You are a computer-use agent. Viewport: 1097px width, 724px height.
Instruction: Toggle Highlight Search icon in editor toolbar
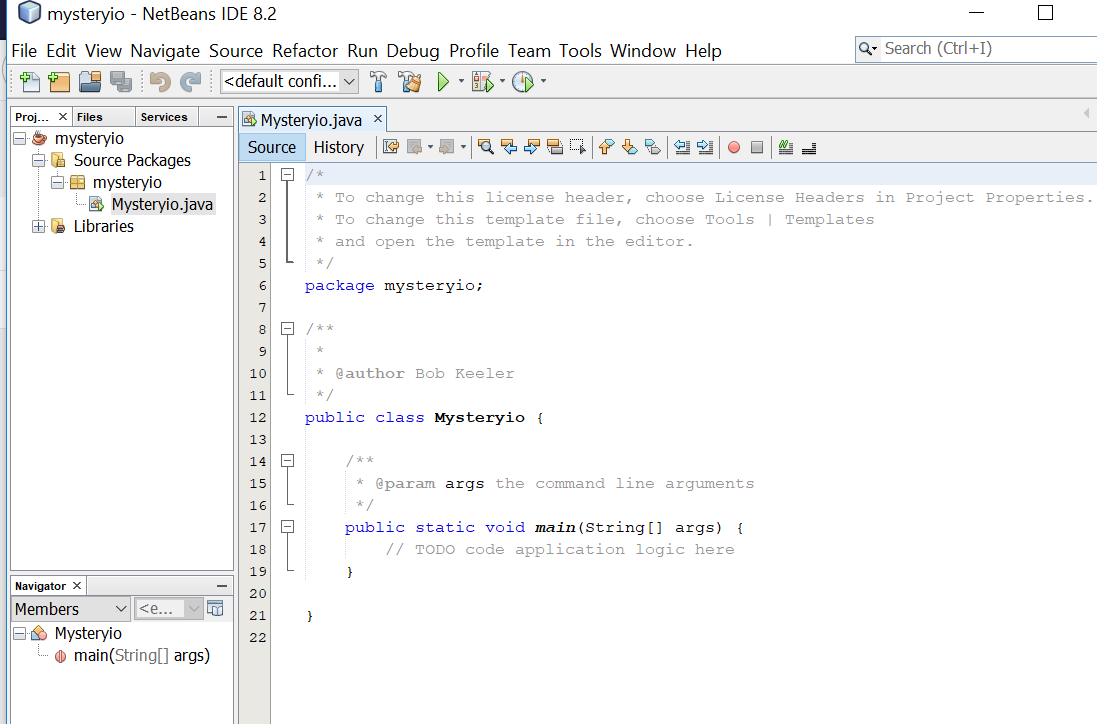tap(555, 147)
